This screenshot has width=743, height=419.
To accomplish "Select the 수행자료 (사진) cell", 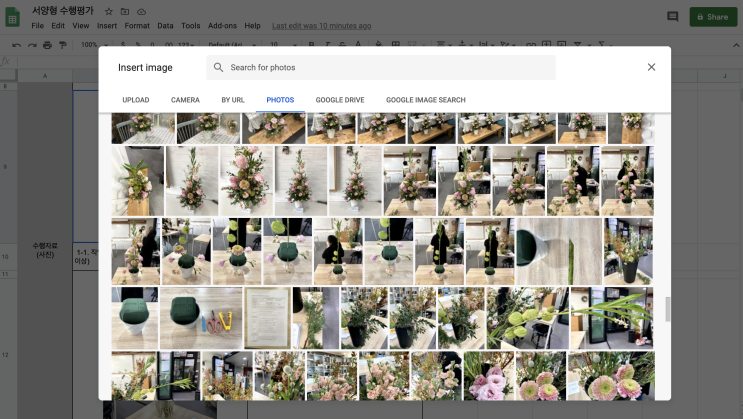I will pos(45,250).
